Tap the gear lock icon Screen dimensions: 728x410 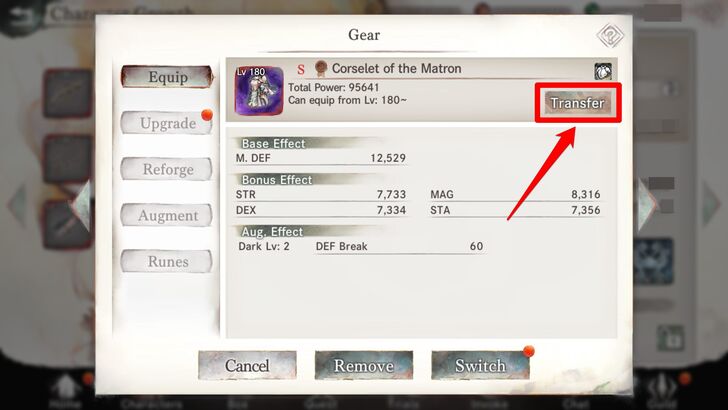(x=603, y=71)
